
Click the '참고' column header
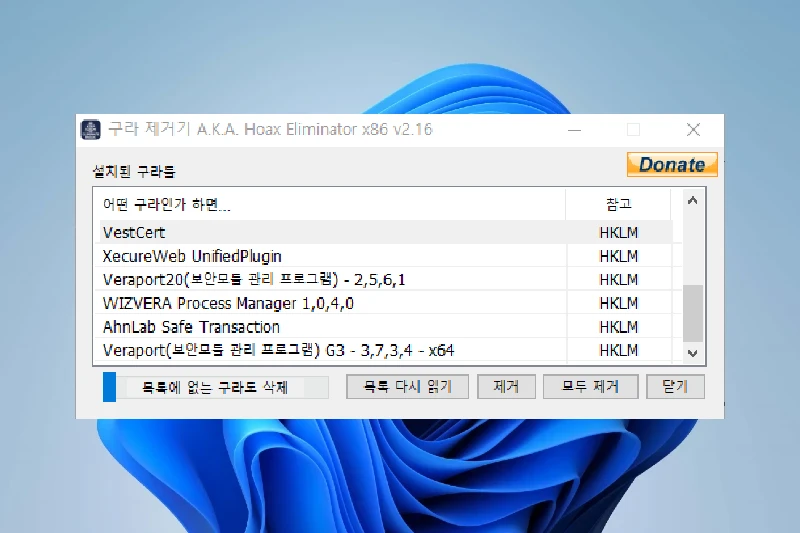point(618,205)
